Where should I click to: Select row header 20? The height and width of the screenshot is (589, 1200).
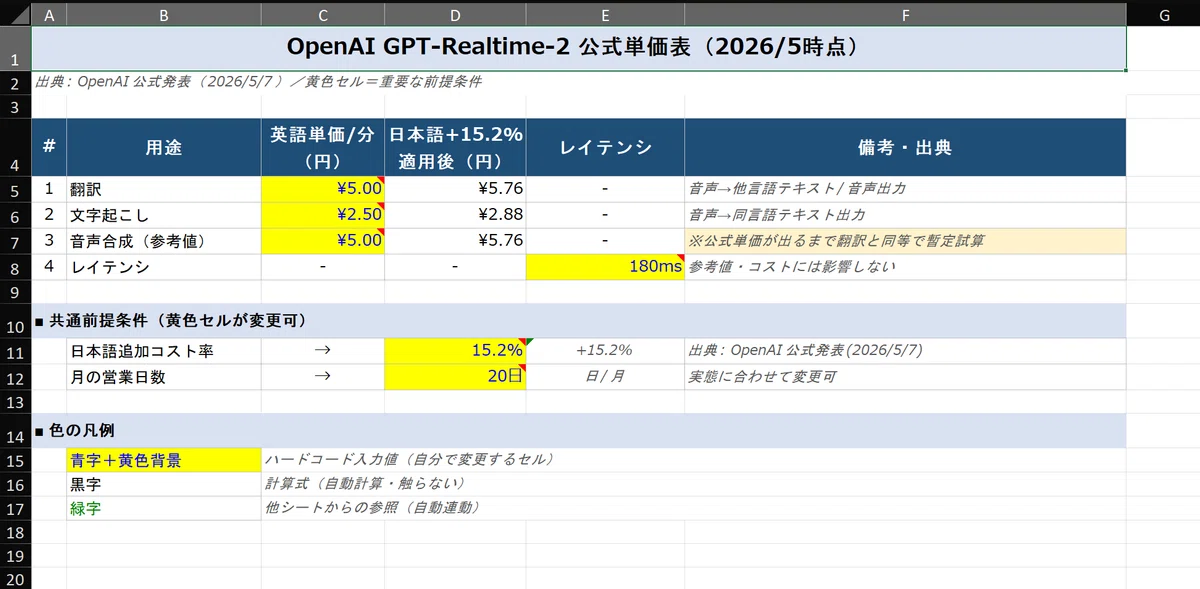tap(15, 580)
